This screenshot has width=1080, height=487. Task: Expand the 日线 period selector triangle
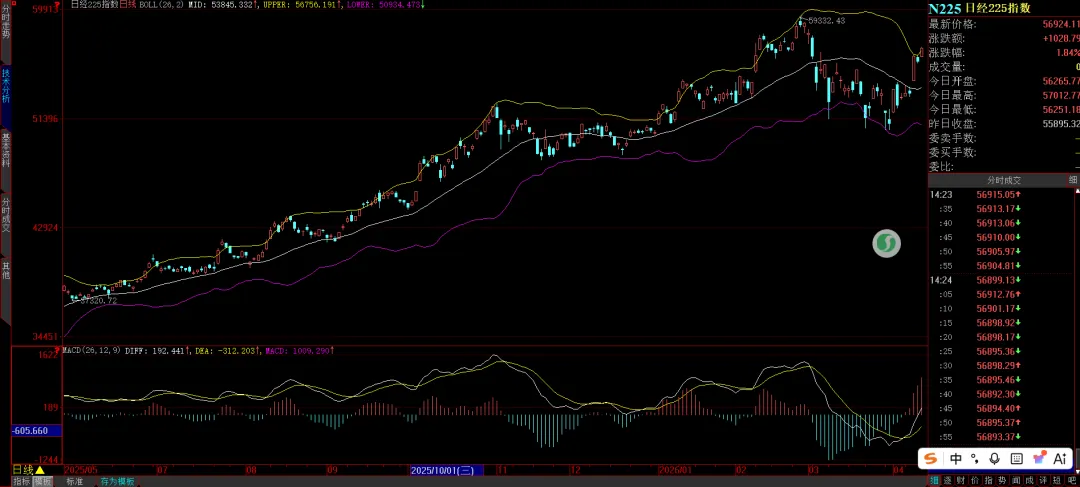40,471
